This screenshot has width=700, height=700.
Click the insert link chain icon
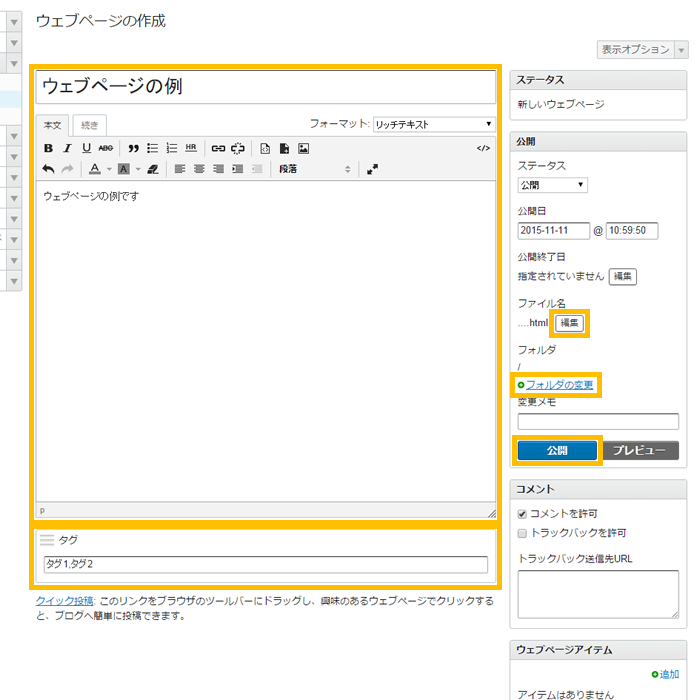pos(218,148)
